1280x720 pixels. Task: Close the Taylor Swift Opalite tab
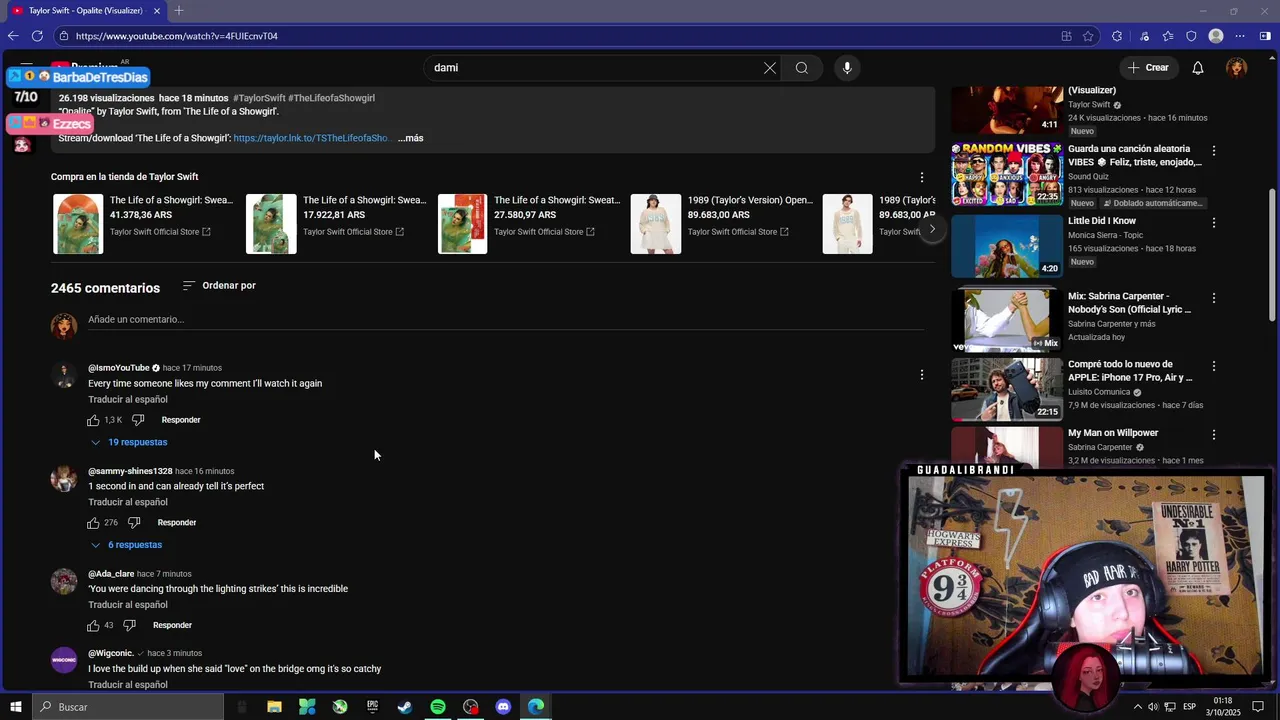[x=157, y=11]
